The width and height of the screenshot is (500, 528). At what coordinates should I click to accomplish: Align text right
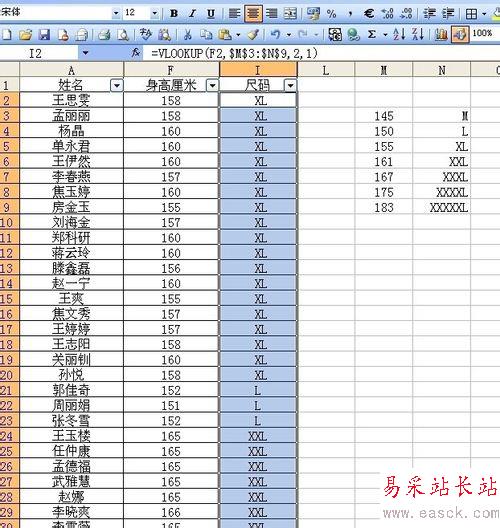[271, 13]
